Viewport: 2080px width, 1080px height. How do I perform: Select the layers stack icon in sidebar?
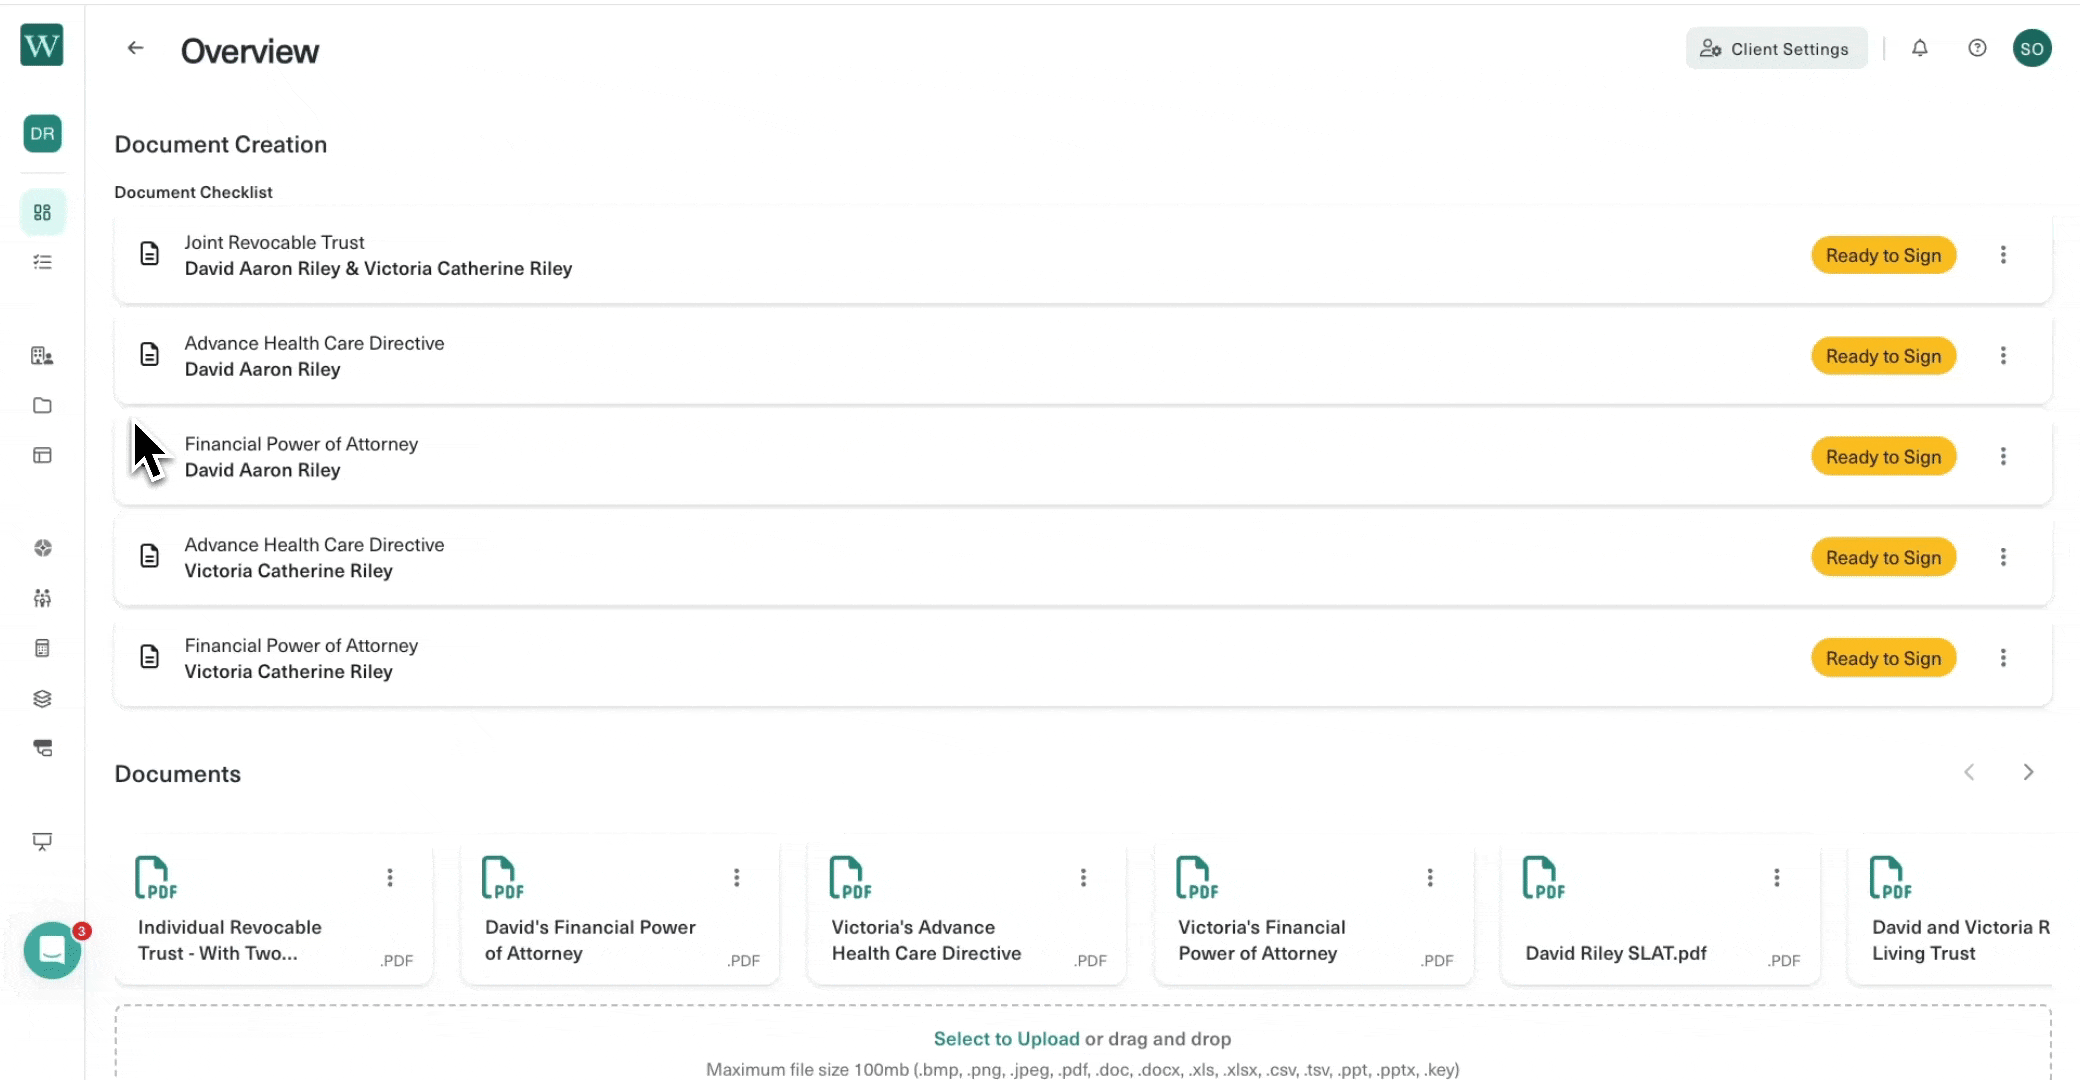coord(42,698)
